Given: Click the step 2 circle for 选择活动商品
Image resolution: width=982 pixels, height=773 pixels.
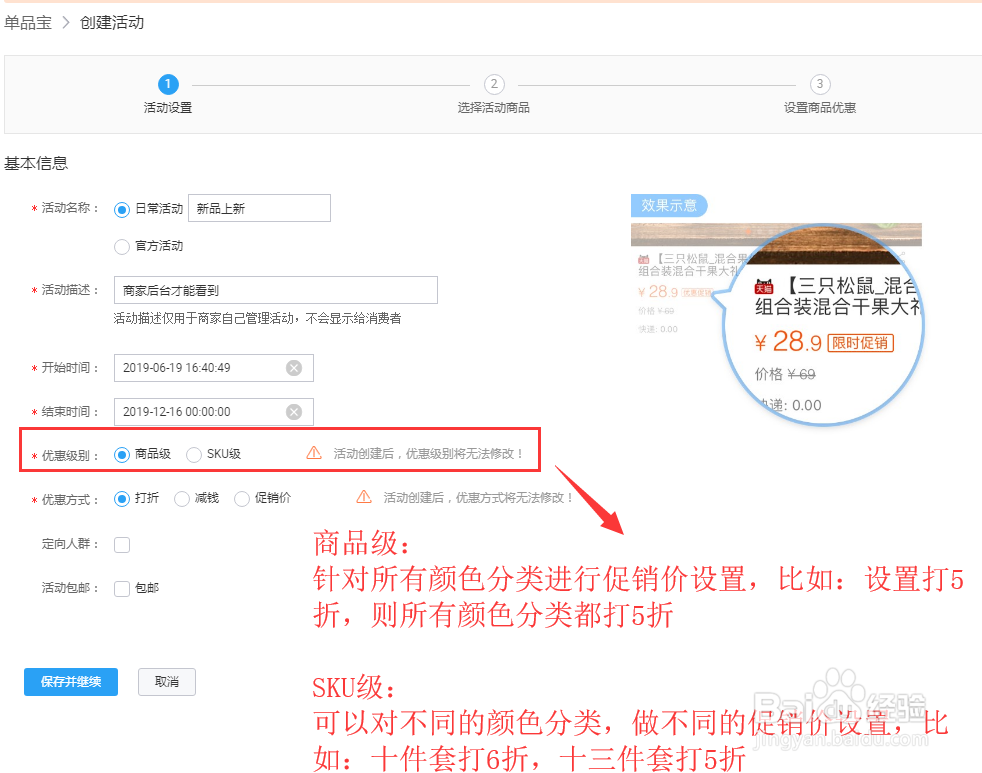Looking at the screenshot, I should (493, 85).
